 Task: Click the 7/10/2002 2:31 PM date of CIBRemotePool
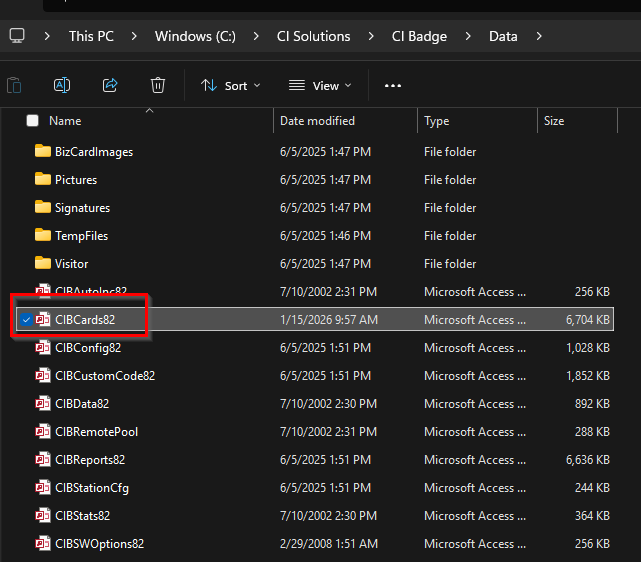[328, 432]
